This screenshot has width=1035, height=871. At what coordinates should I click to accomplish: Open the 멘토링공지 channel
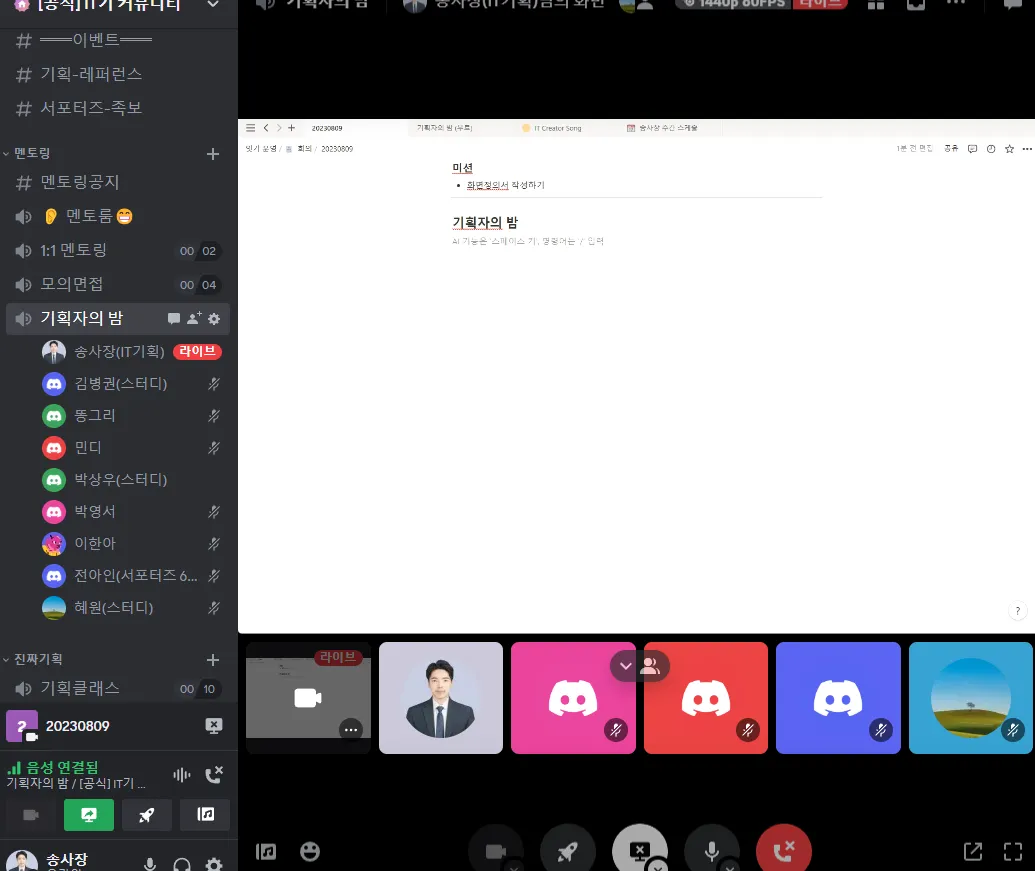118,182
